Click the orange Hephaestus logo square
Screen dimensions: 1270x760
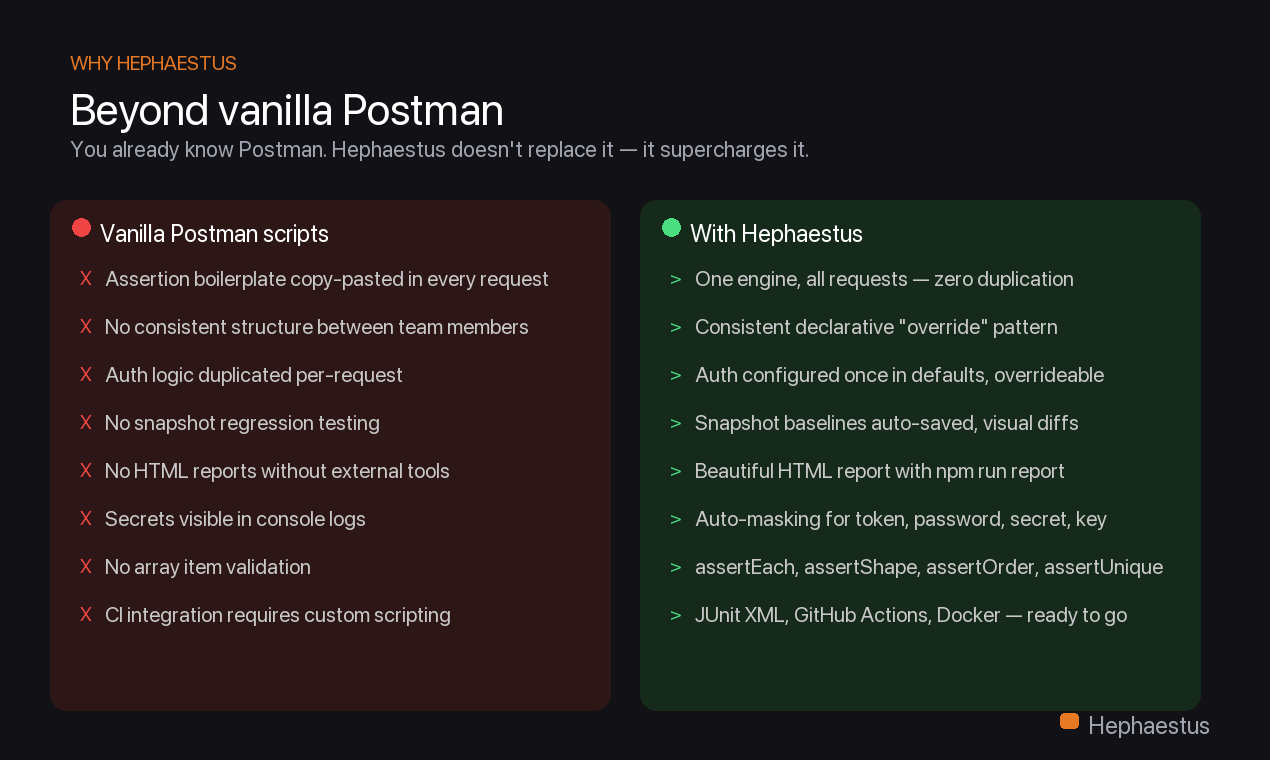[x=1069, y=721]
